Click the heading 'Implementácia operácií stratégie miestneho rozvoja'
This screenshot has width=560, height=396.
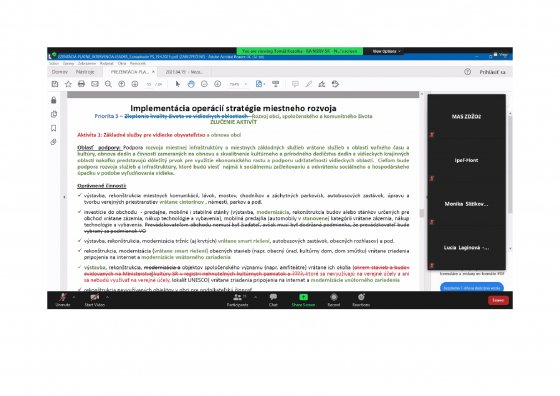pos(233,108)
